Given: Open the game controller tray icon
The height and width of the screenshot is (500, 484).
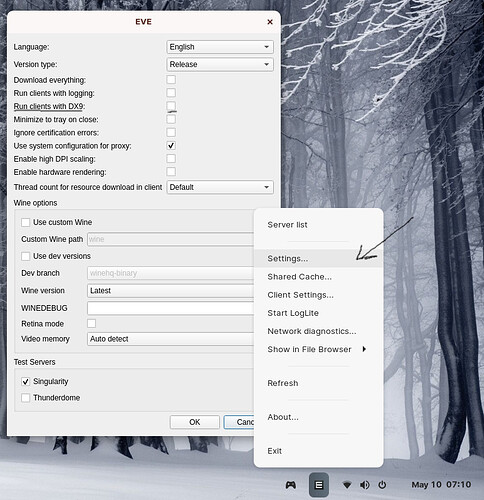Looking at the screenshot, I should tap(291, 484).
